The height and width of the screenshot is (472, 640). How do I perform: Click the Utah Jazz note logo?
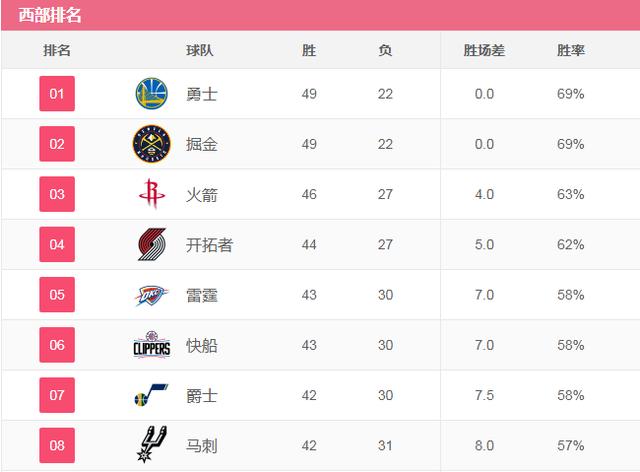tap(151, 395)
